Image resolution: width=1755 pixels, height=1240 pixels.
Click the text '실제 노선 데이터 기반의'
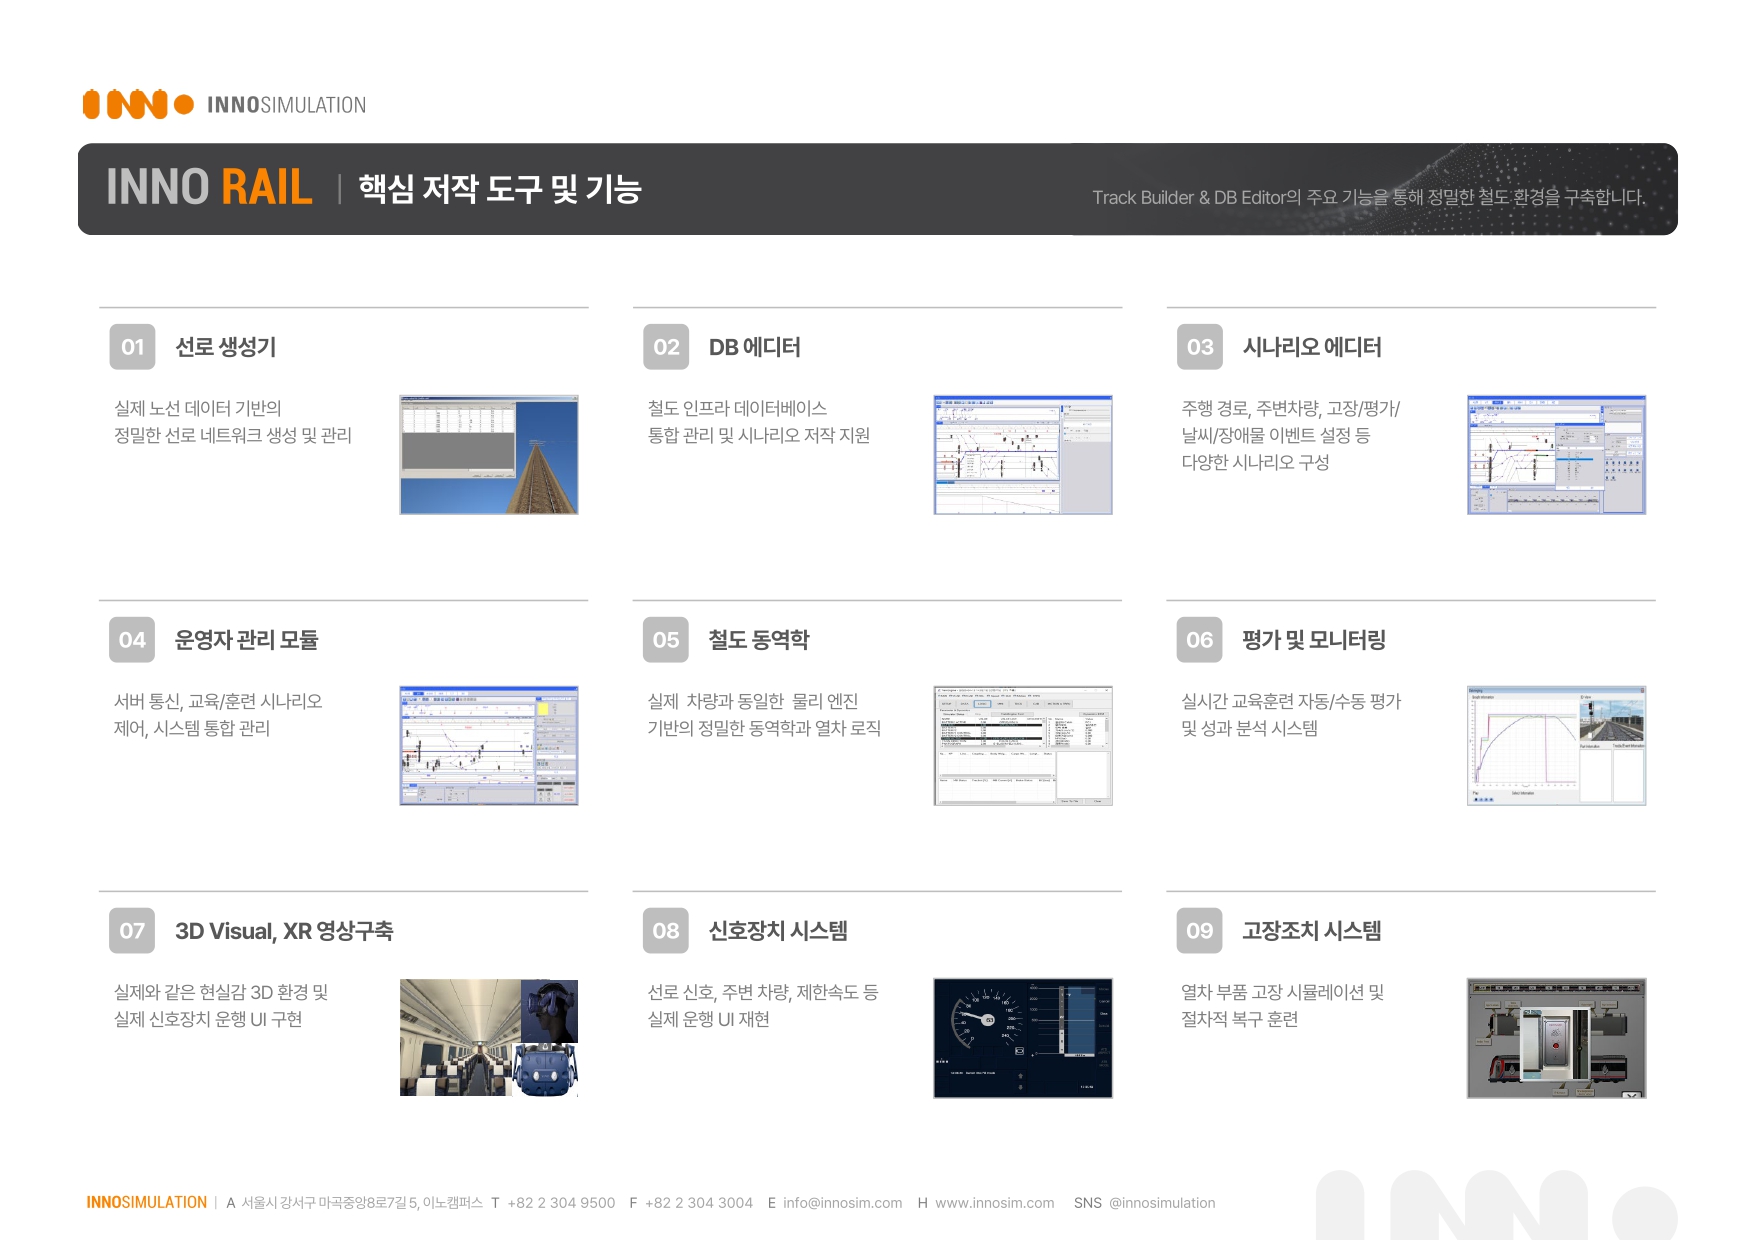tap(198, 408)
